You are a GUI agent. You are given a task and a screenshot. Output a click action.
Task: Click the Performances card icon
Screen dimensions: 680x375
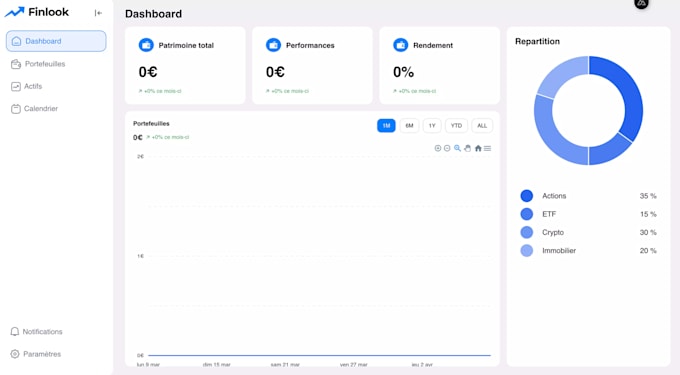pyautogui.click(x=273, y=45)
